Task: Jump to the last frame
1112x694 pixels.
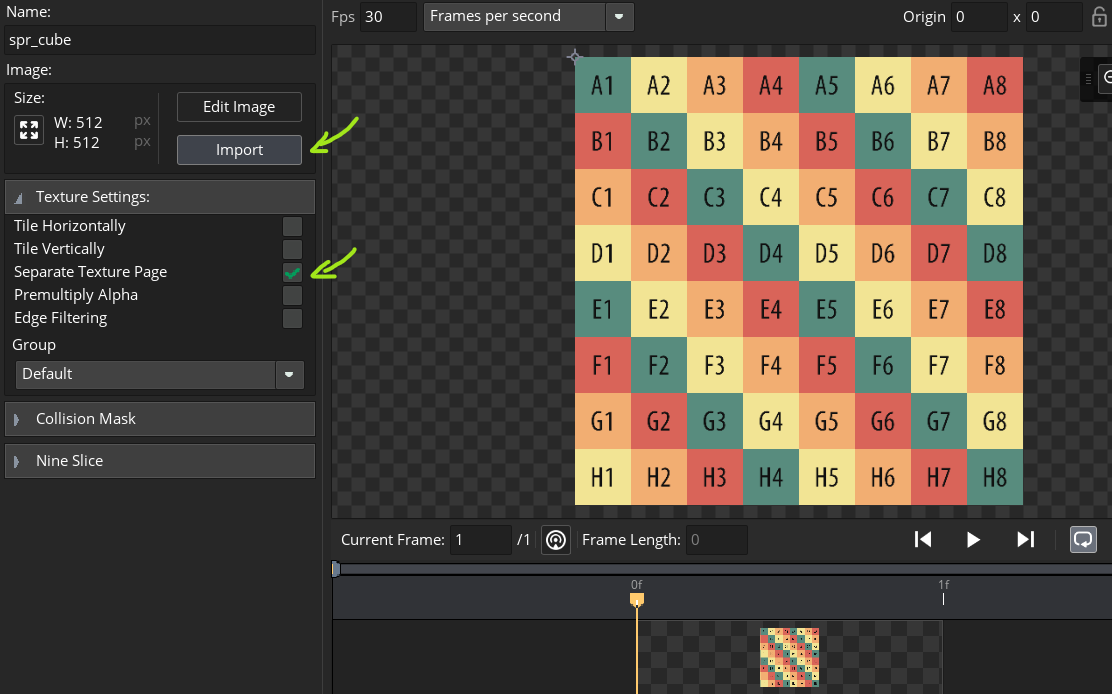Action: pyautogui.click(x=1025, y=539)
